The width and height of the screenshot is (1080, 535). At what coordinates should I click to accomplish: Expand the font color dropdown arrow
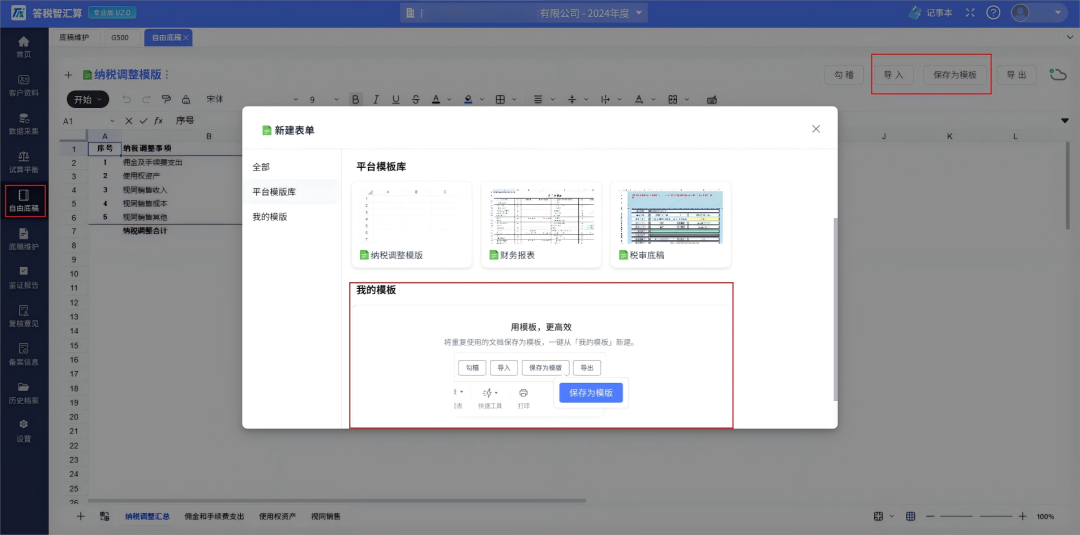[448, 99]
